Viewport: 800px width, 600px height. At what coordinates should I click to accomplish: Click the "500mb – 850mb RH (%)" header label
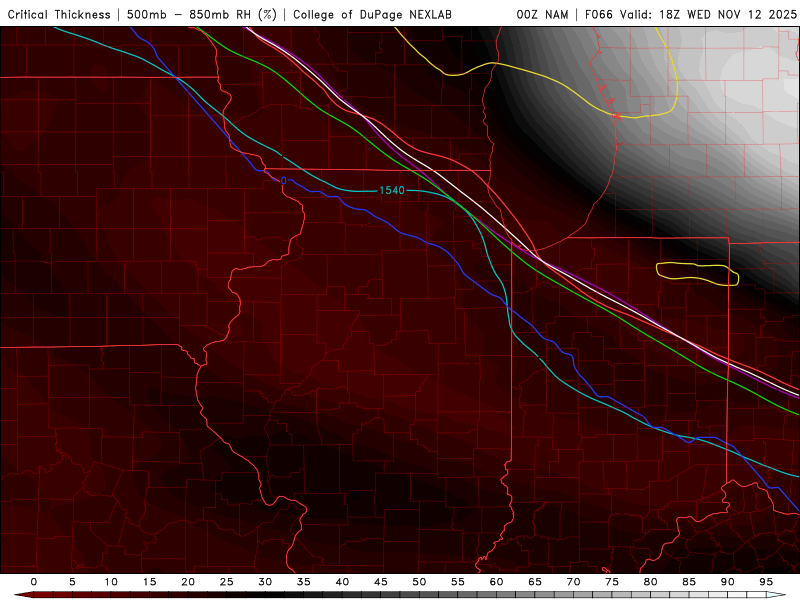pyautogui.click(x=202, y=15)
